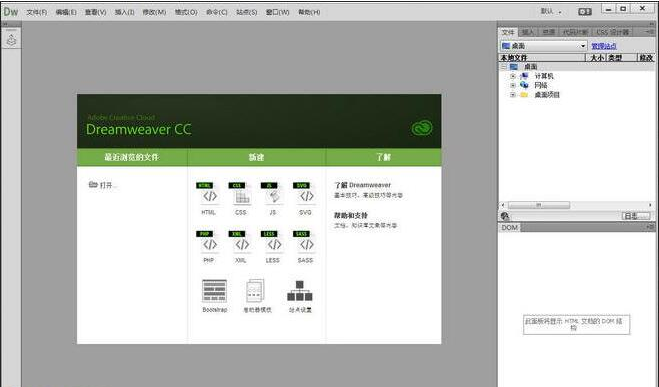Open the Files panel options menu icon
The image size is (659, 387).
650,32
